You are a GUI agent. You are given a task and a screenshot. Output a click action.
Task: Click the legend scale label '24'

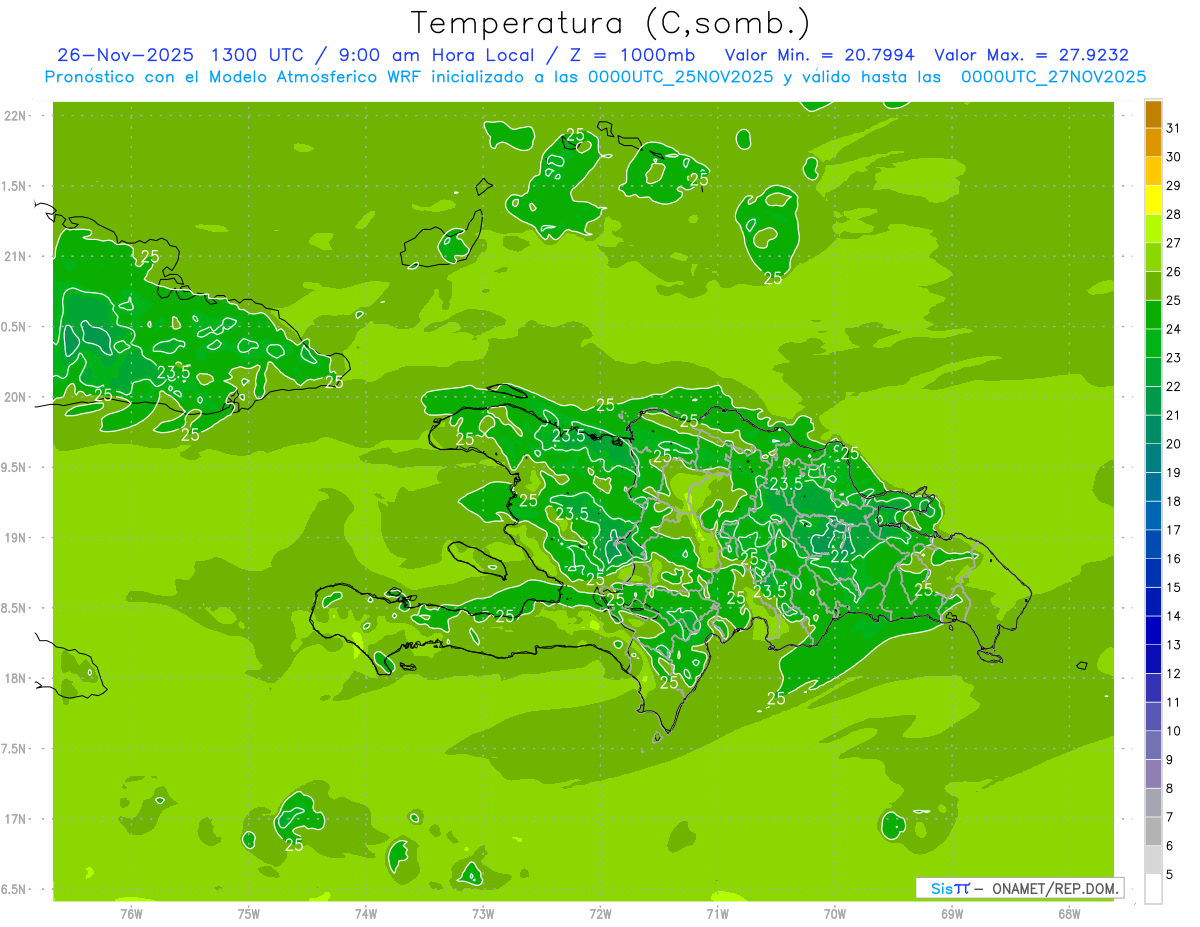point(1174,329)
